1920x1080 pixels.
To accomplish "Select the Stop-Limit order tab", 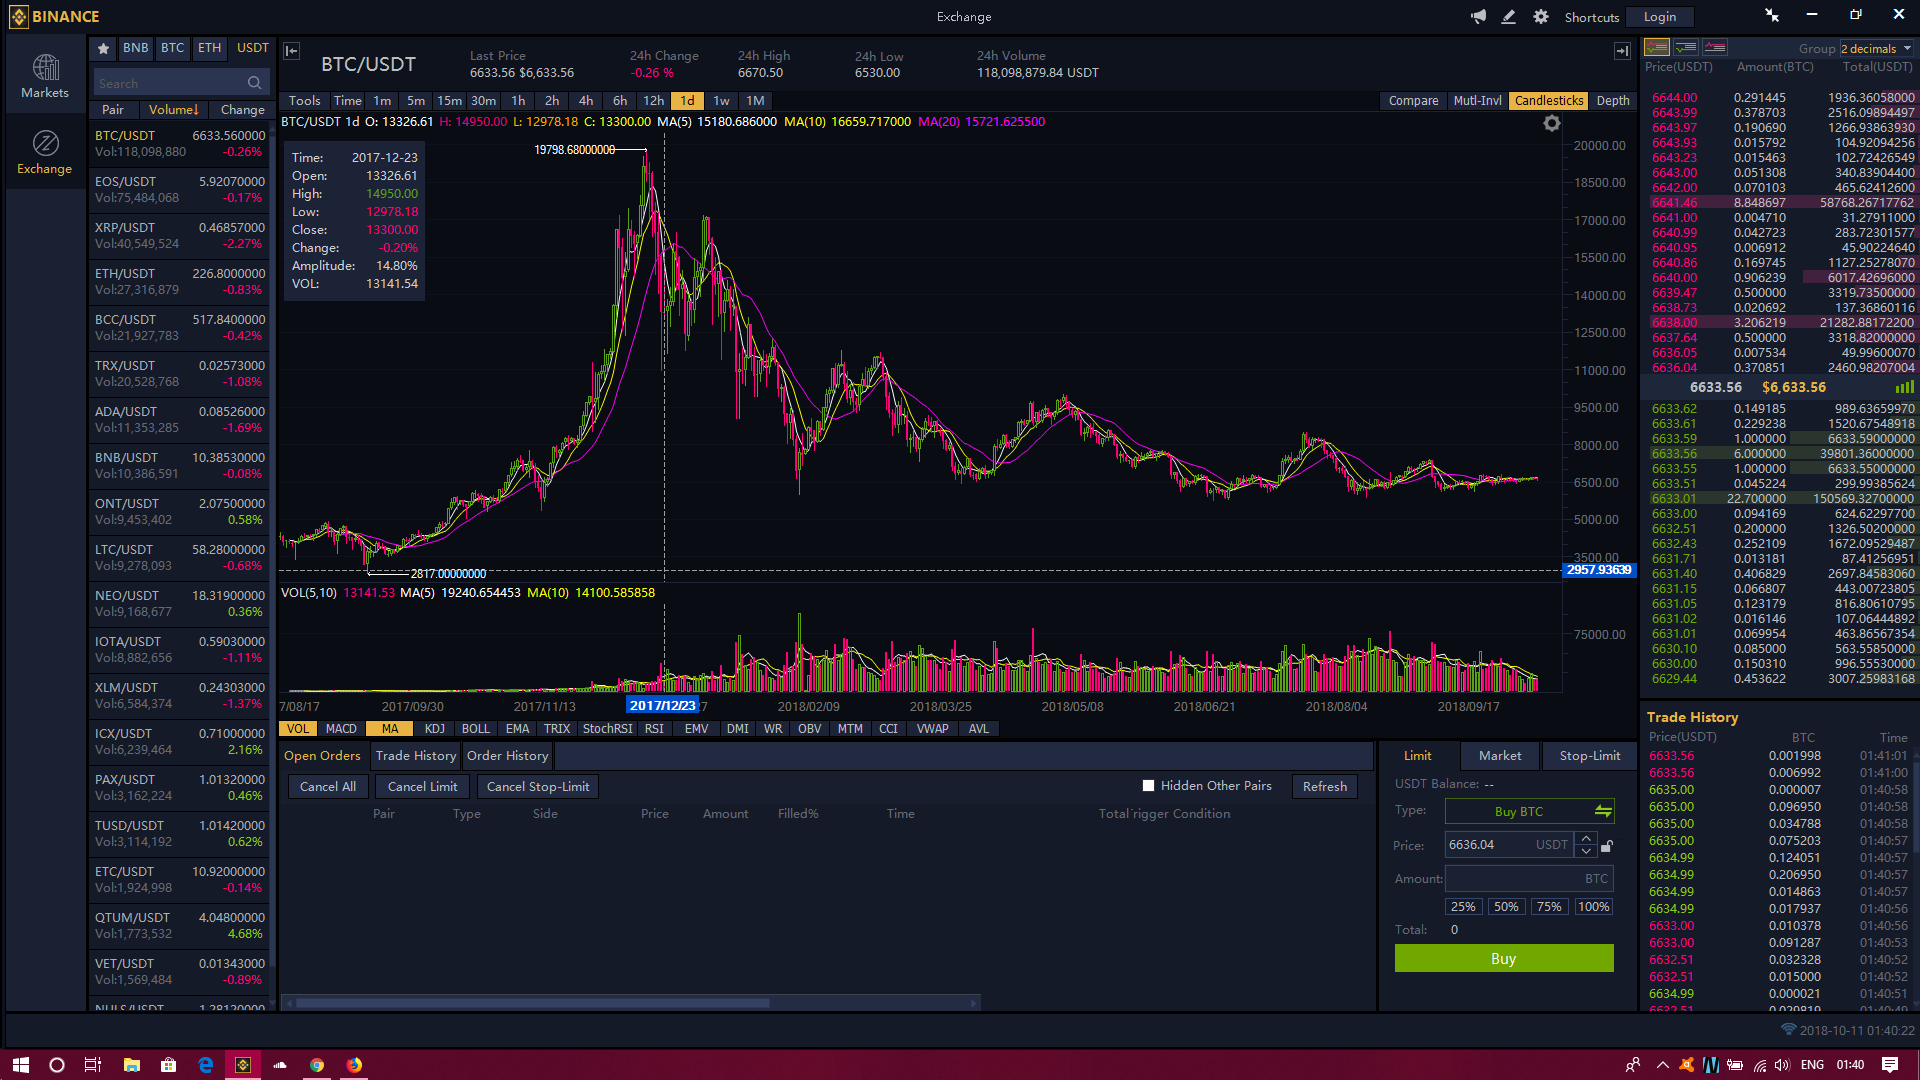I will (1589, 756).
